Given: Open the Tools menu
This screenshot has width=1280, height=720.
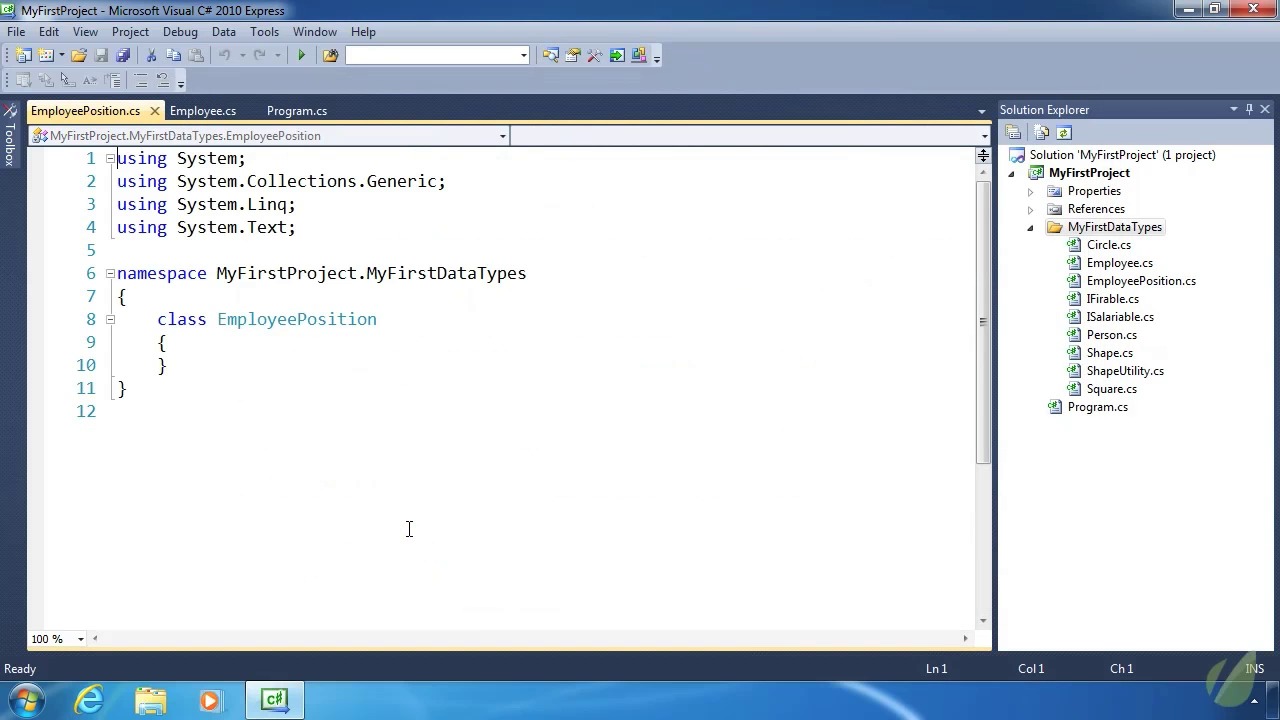Looking at the screenshot, I should point(264,32).
